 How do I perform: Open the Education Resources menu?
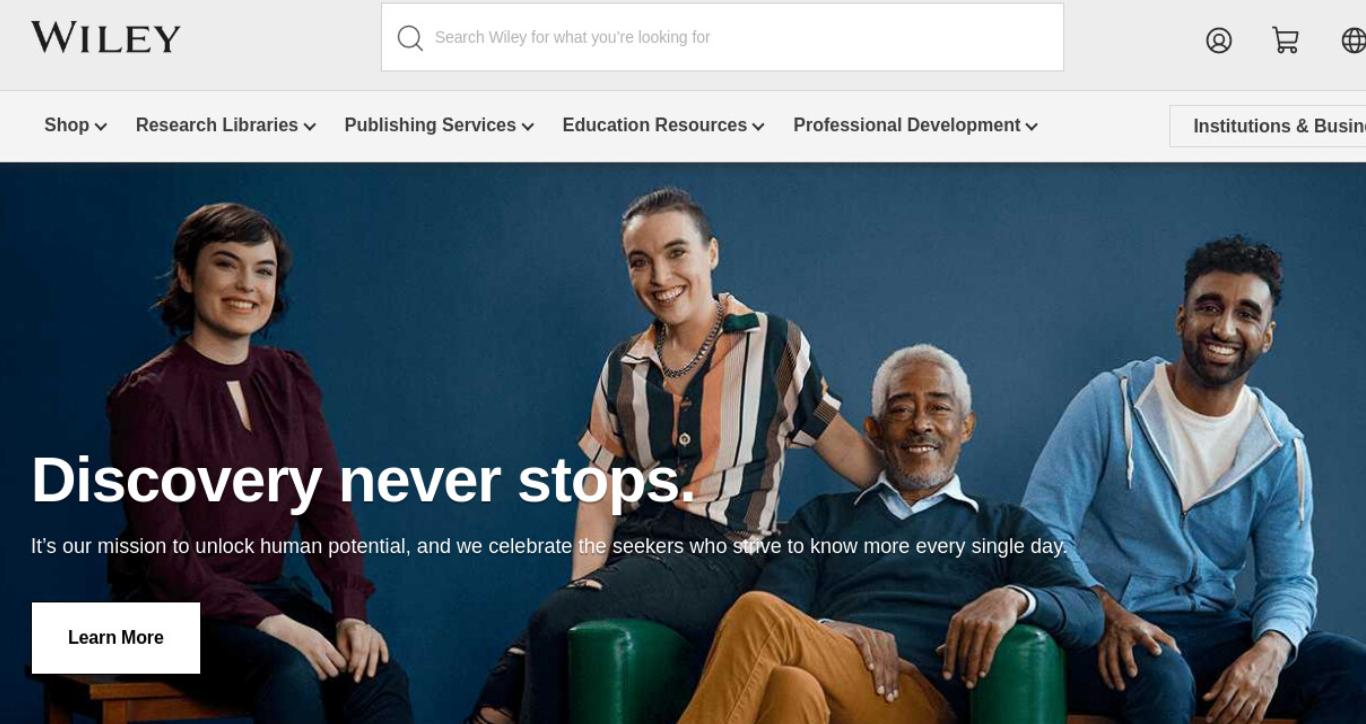click(664, 125)
